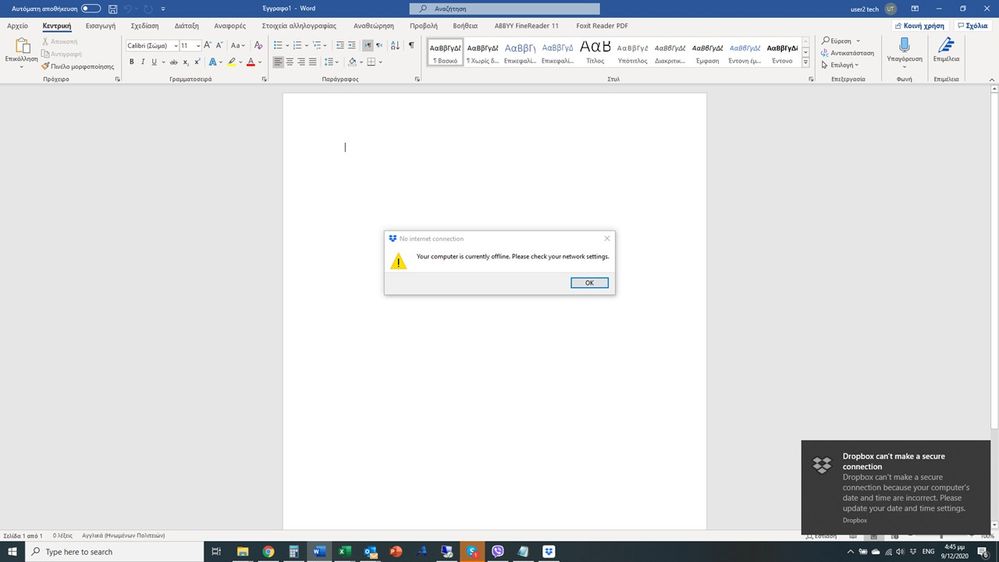
Task: Toggle the AutoSave (Αυτόματη αποθήκευση) switch
Action: pyautogui.click(x=90, y=8)
